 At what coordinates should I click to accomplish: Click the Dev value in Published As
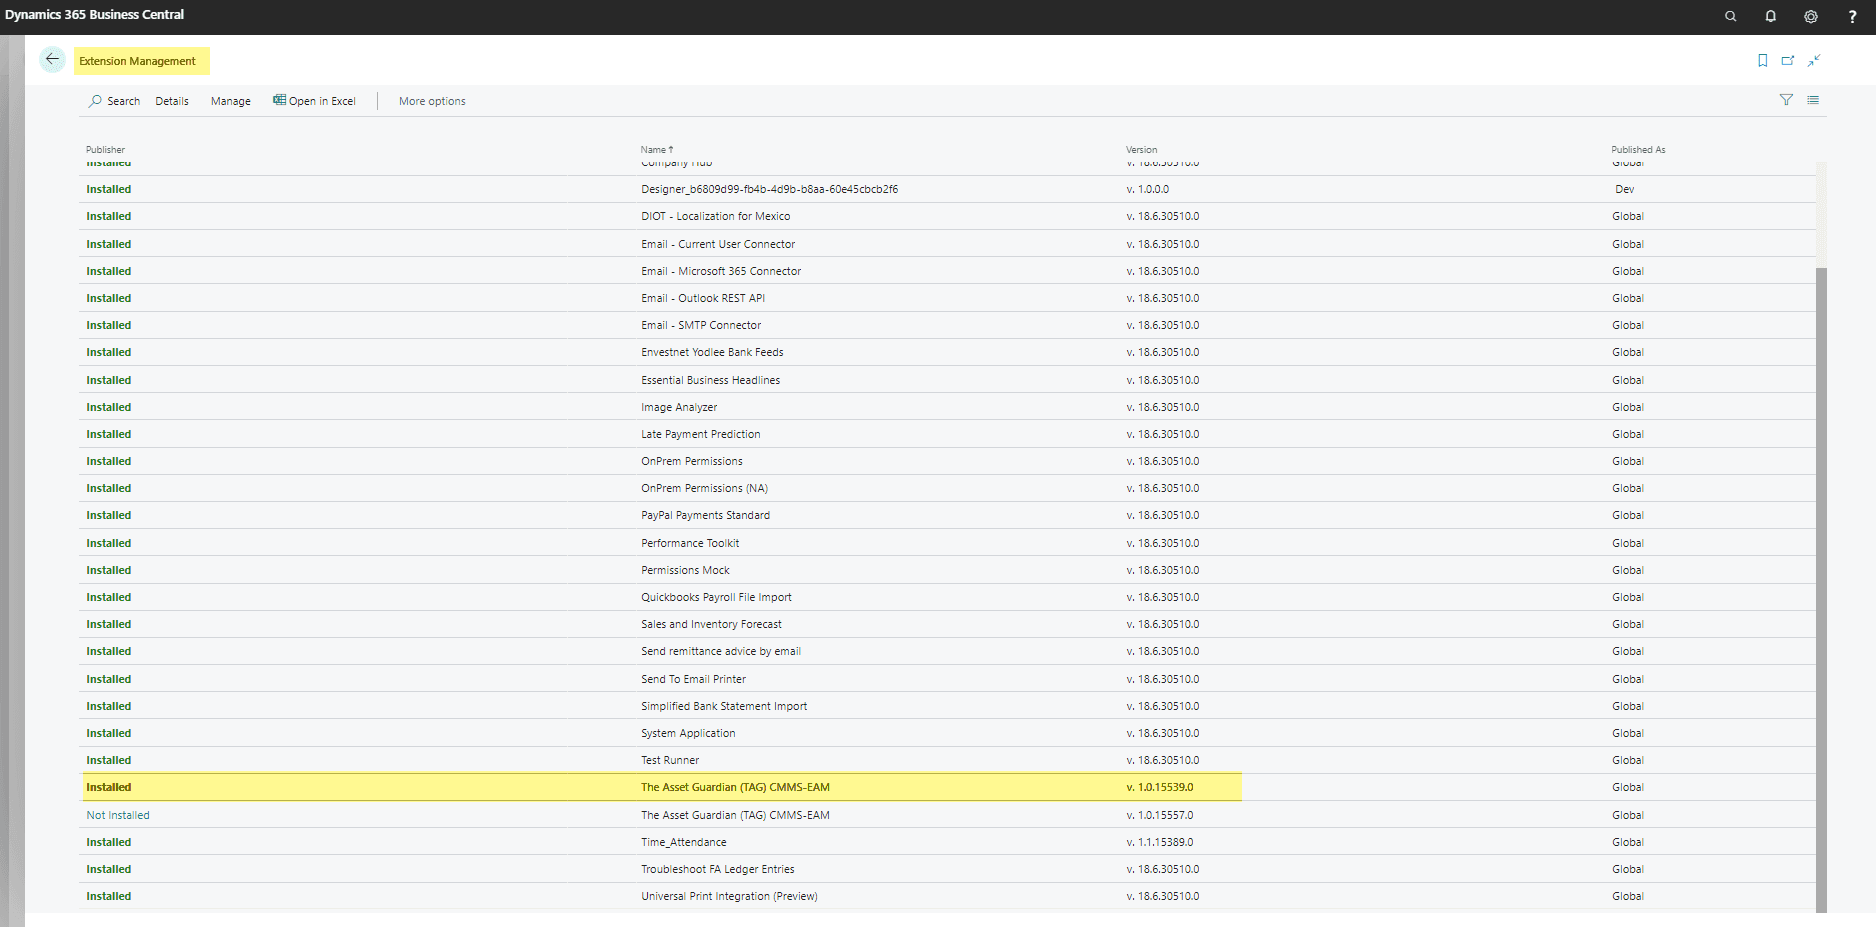click(x=1624, y=189)
